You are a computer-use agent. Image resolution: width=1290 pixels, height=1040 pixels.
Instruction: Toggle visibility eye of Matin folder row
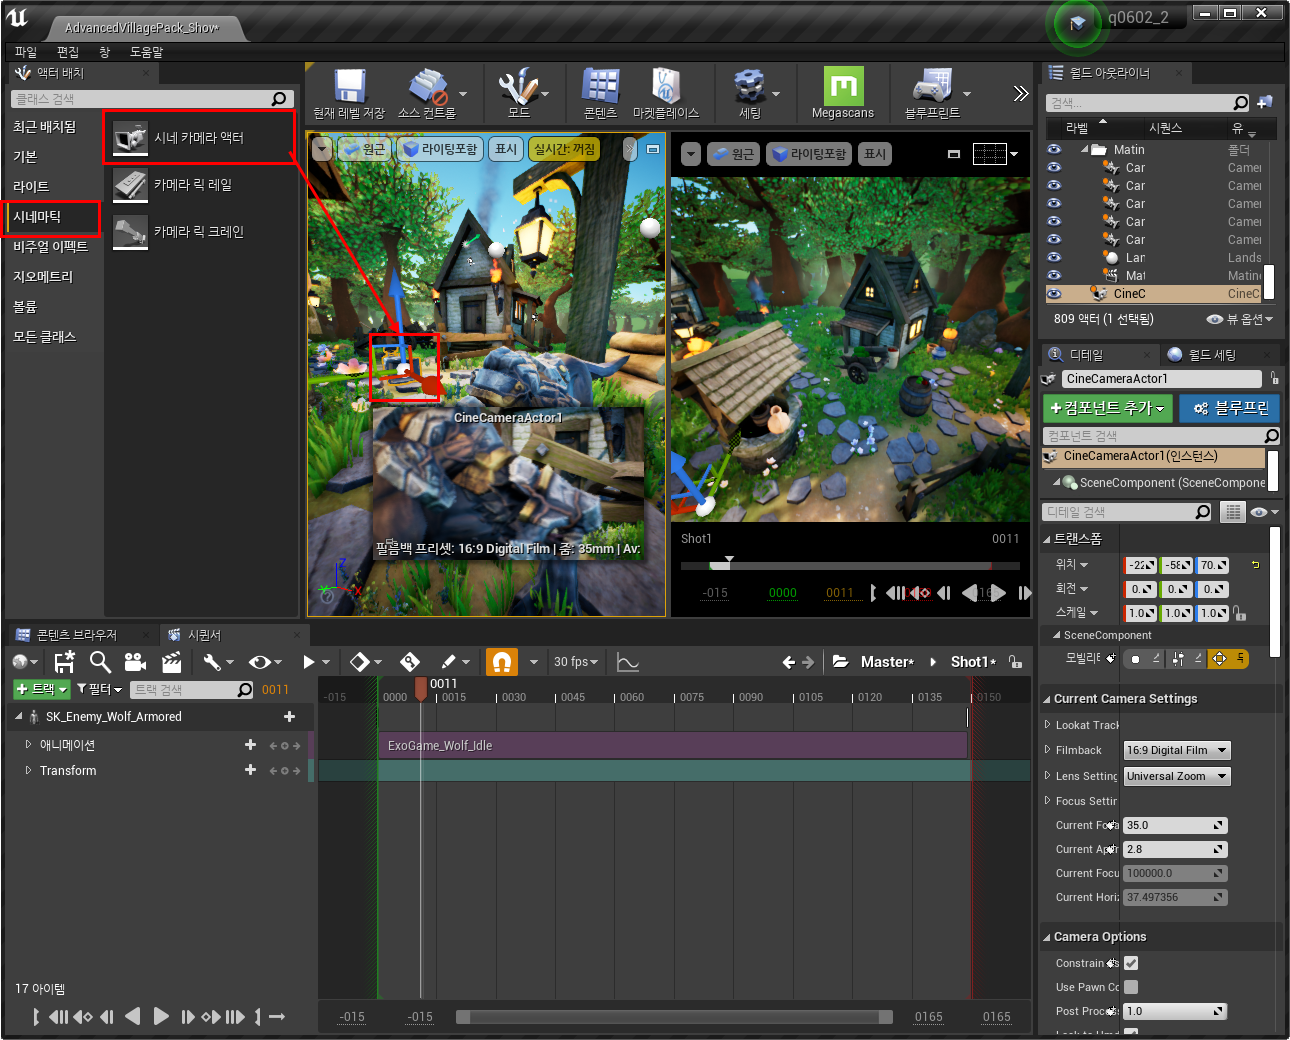point(1054,149)
